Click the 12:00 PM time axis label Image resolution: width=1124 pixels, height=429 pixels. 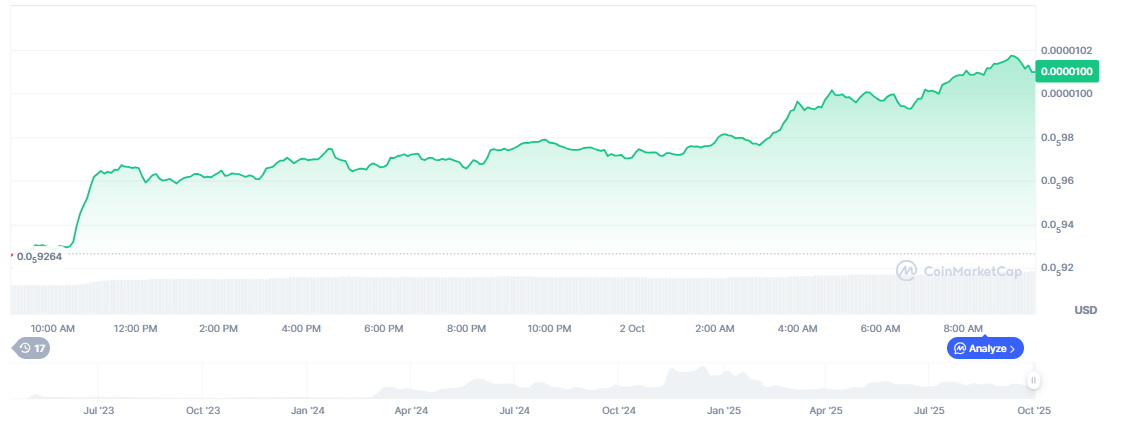[x=135, y=329]
